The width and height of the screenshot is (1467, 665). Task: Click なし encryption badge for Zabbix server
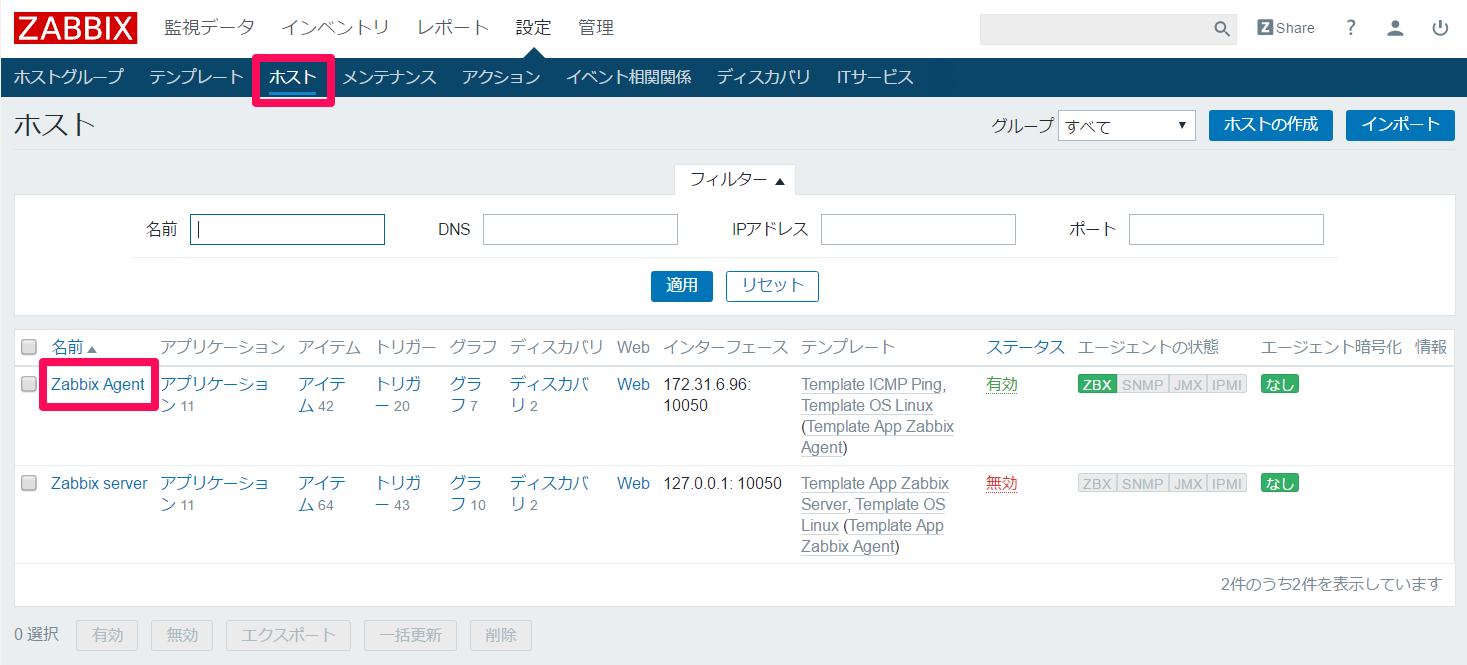pyautogui.click(x=1280, y=483)
